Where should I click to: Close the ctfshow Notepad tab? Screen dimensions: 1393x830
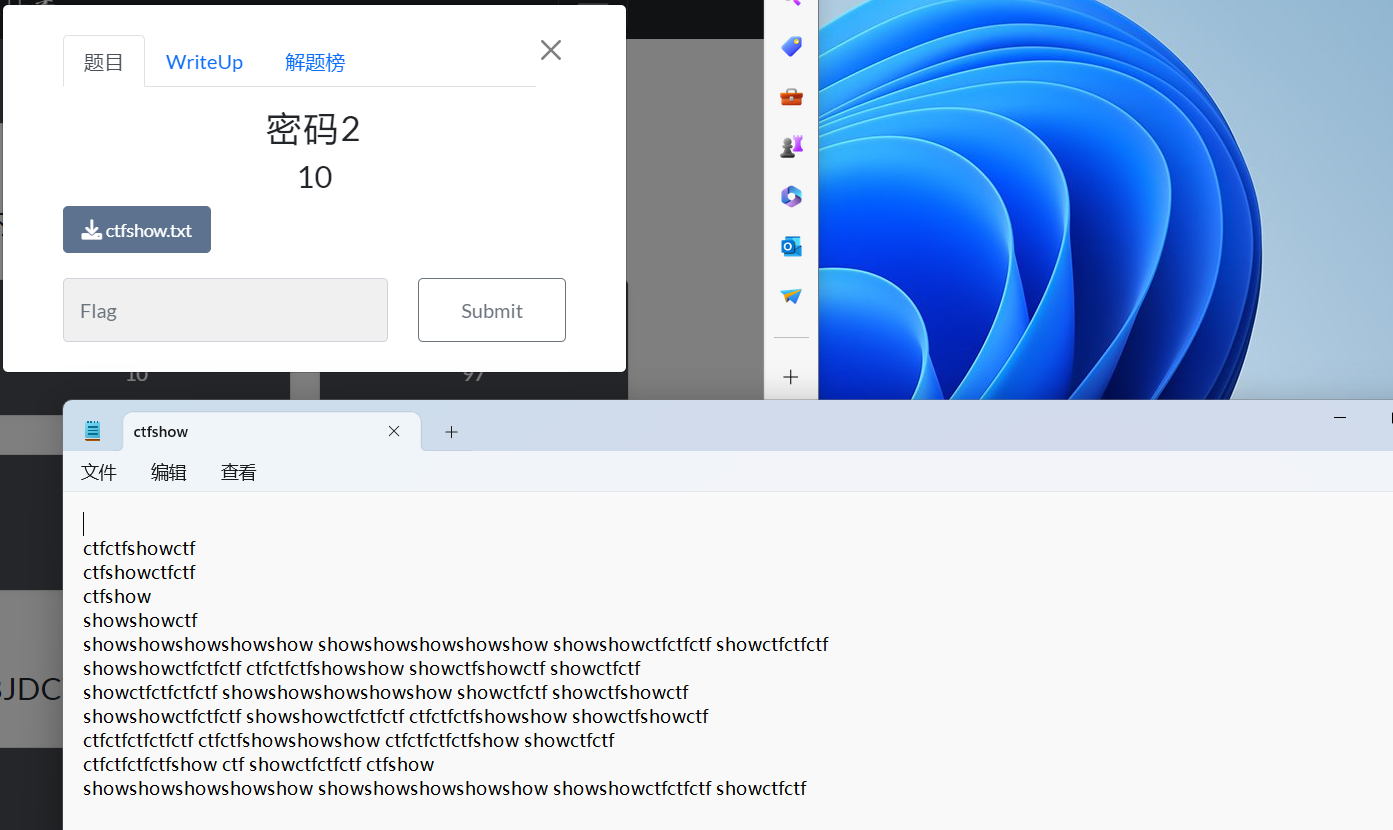coord(394,431)
